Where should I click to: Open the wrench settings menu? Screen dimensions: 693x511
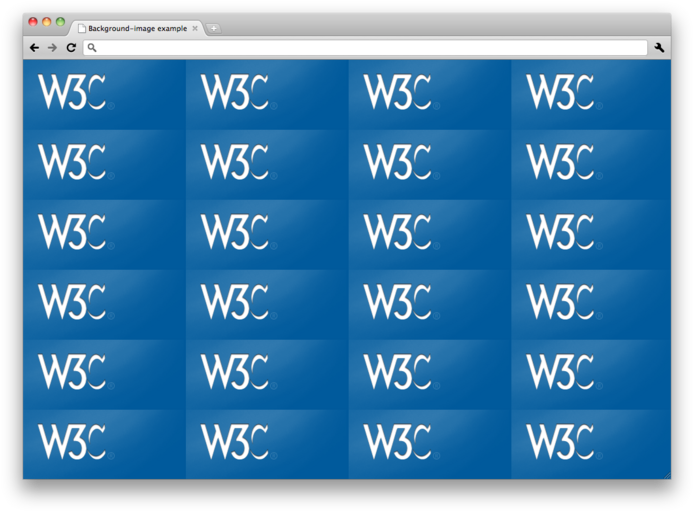[x=659, y=48]
